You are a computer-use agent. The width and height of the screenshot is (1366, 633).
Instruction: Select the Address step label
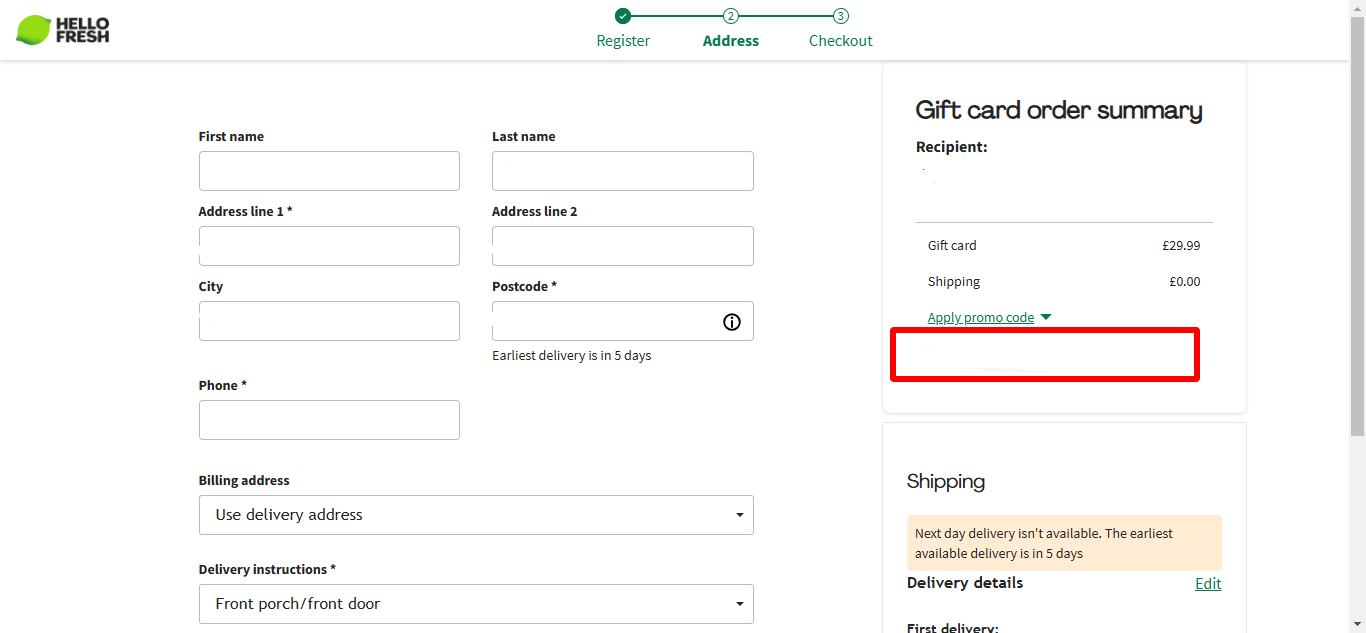(731, 41)
